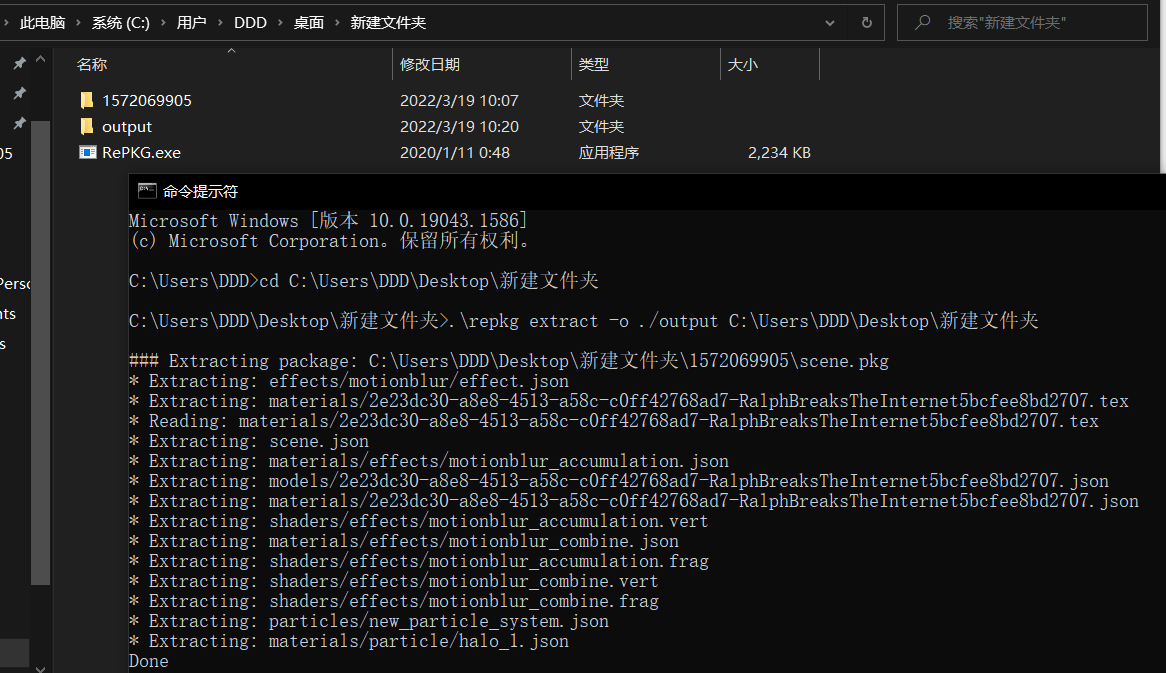Click navigation pane scroll down arrow

pos(41,669)
